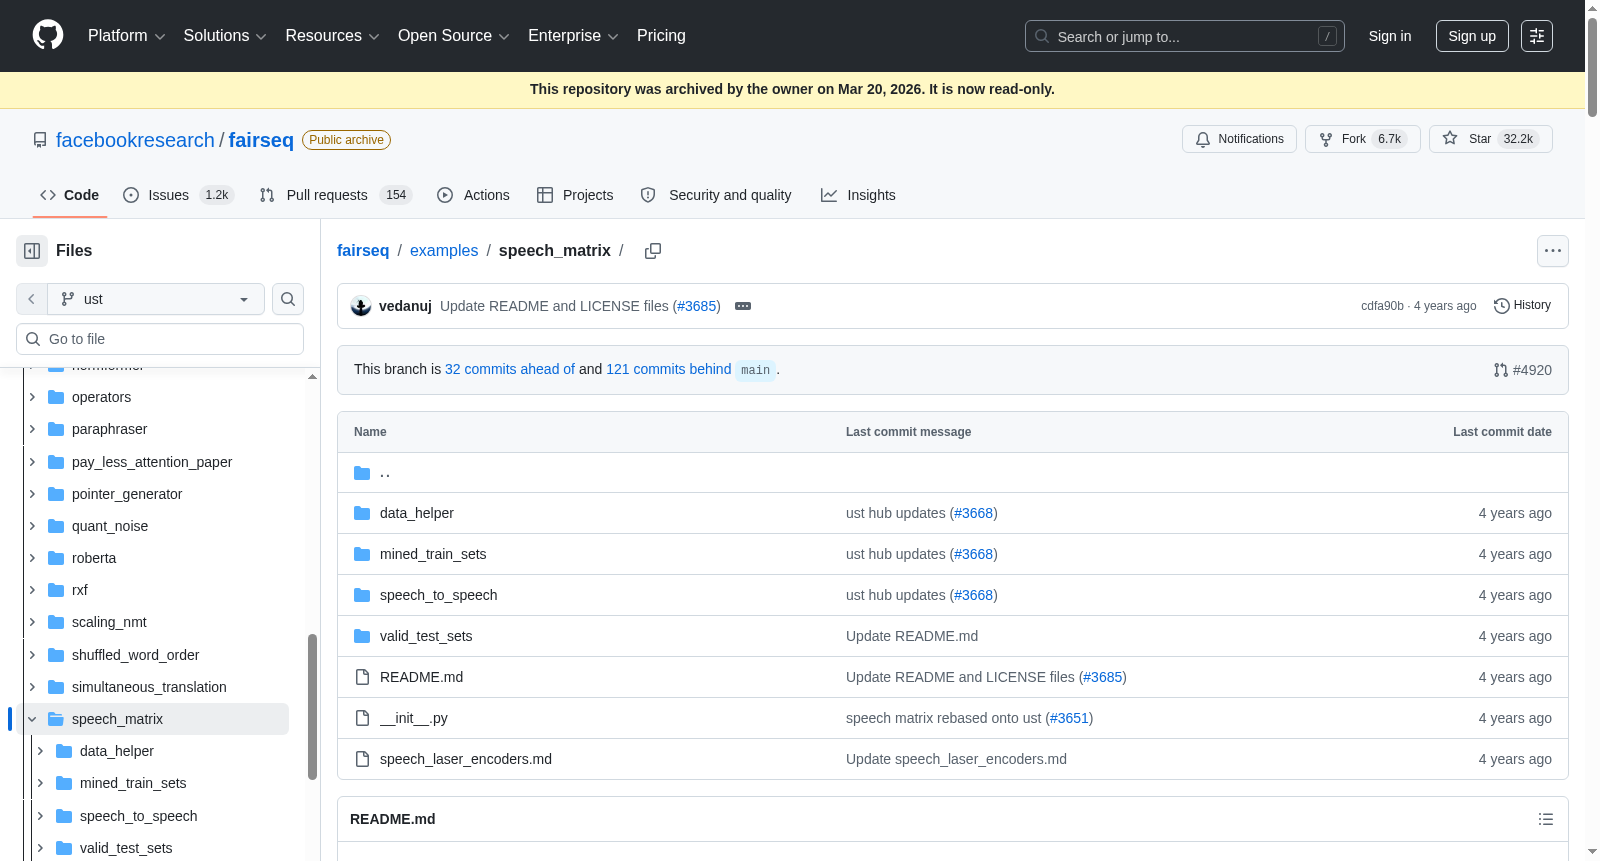This screenshot has width=1600, height=861.
Task: Open the Issues tab
Action: [178, 195]
